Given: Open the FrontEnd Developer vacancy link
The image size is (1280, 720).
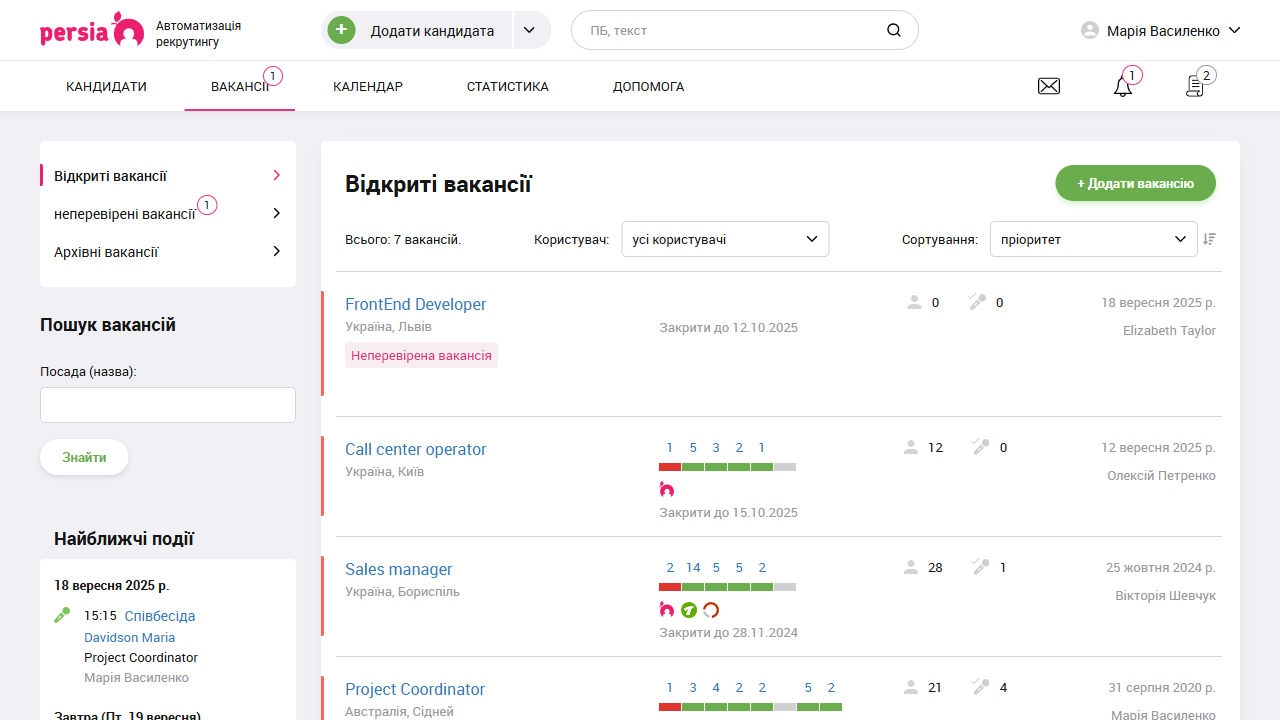Looking at the screenshot, I should [415, 304].
